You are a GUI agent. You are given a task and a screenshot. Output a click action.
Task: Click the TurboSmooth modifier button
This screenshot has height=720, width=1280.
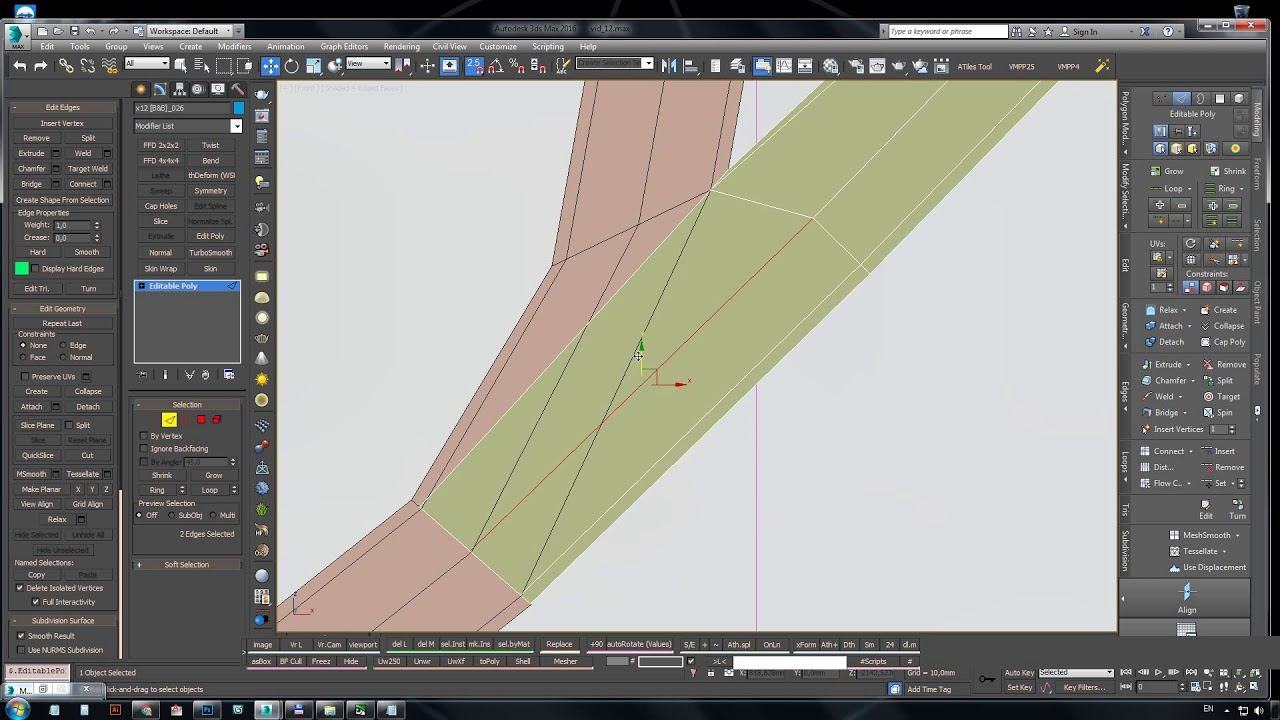tap(210, 253)
